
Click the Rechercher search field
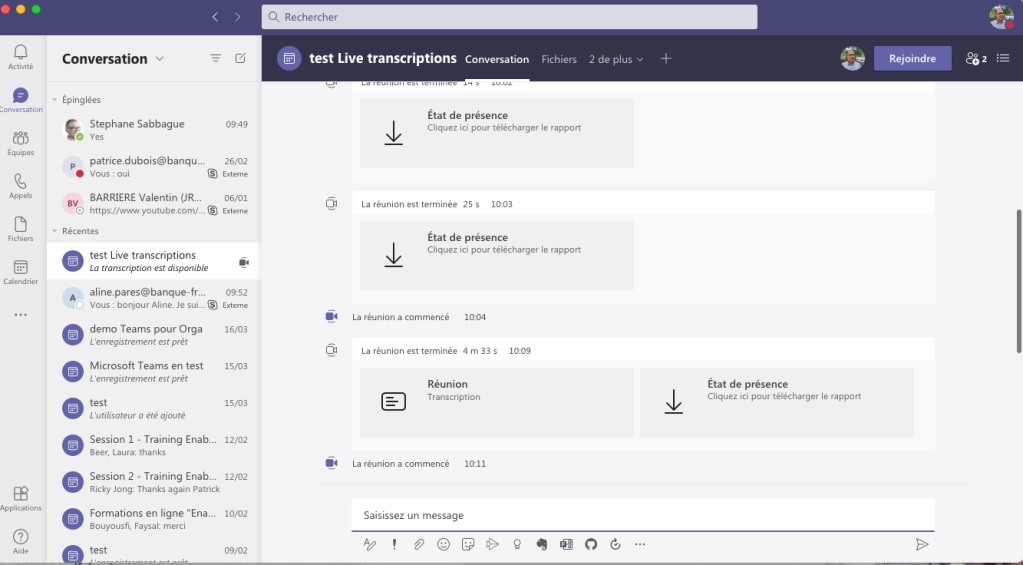(x=510, y=17)
